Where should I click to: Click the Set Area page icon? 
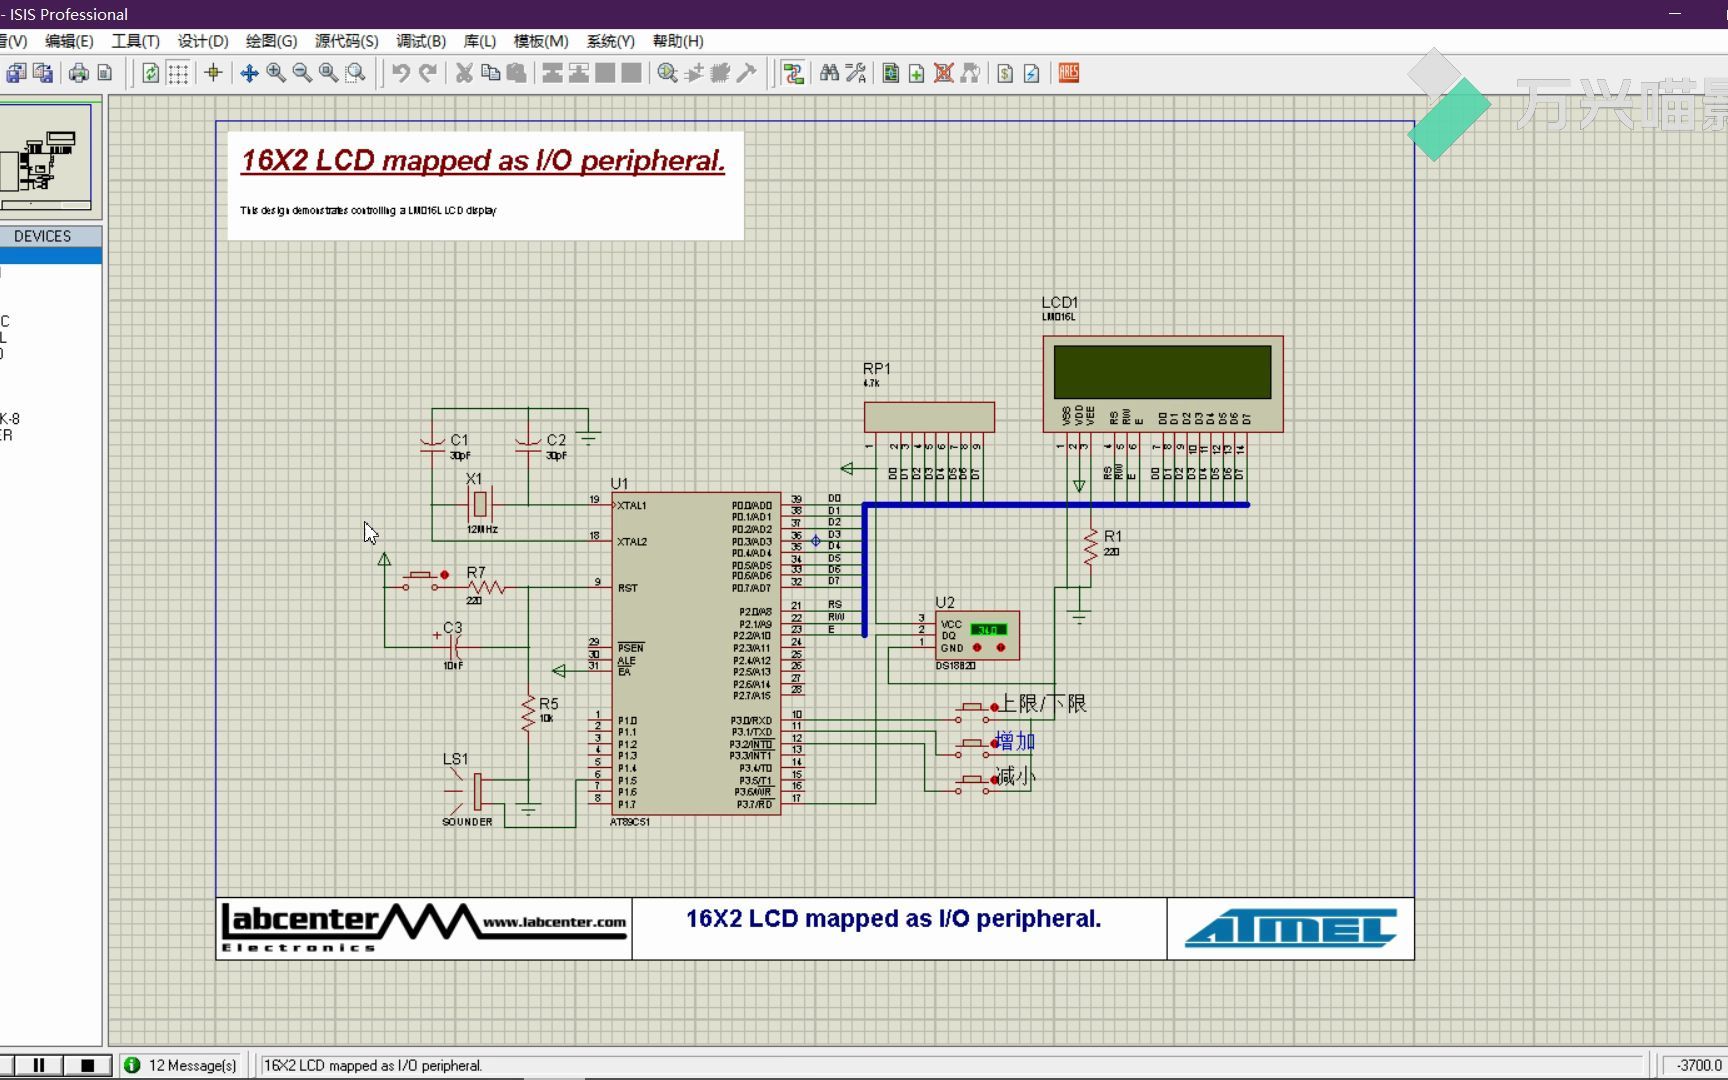[105, 73]
